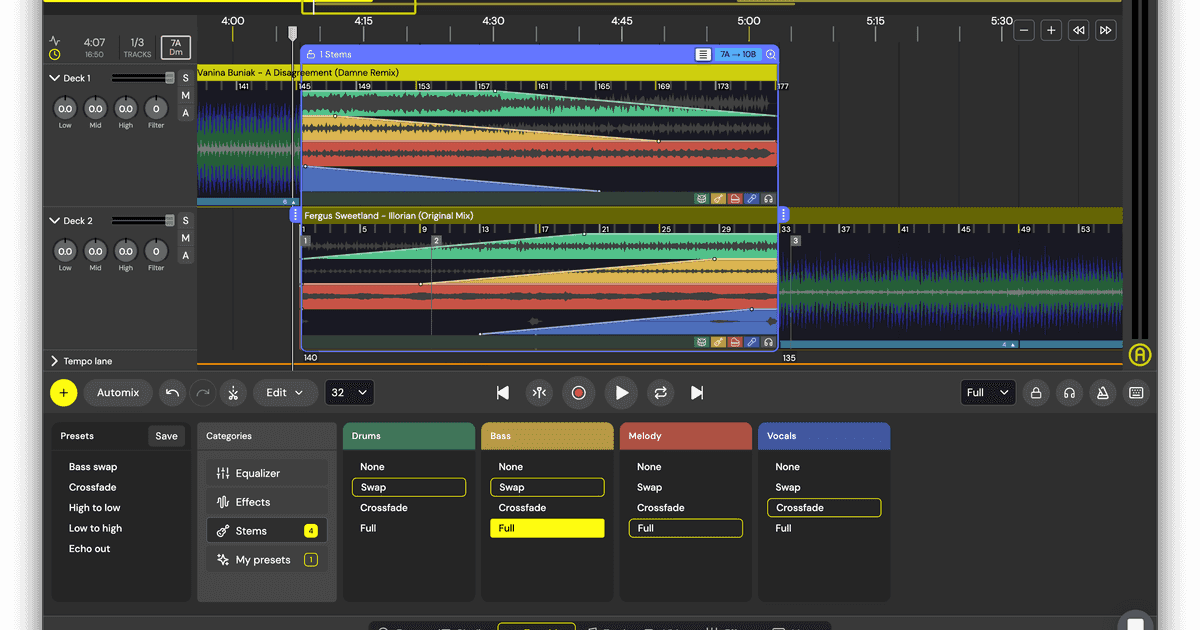Mute Deck 1 with the M button
The image size is (1200, 630).
coord(185,96)
